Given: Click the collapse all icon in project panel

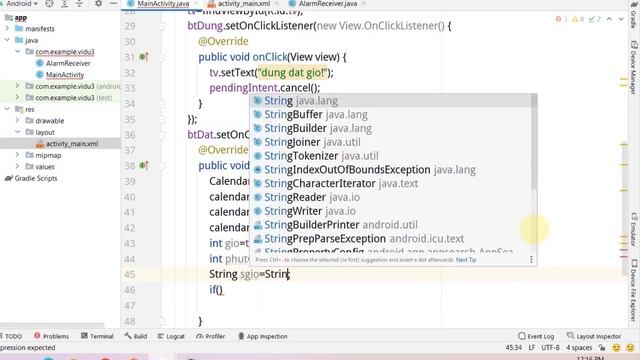Looking at the screenshot, I should [x=80, y=4].
